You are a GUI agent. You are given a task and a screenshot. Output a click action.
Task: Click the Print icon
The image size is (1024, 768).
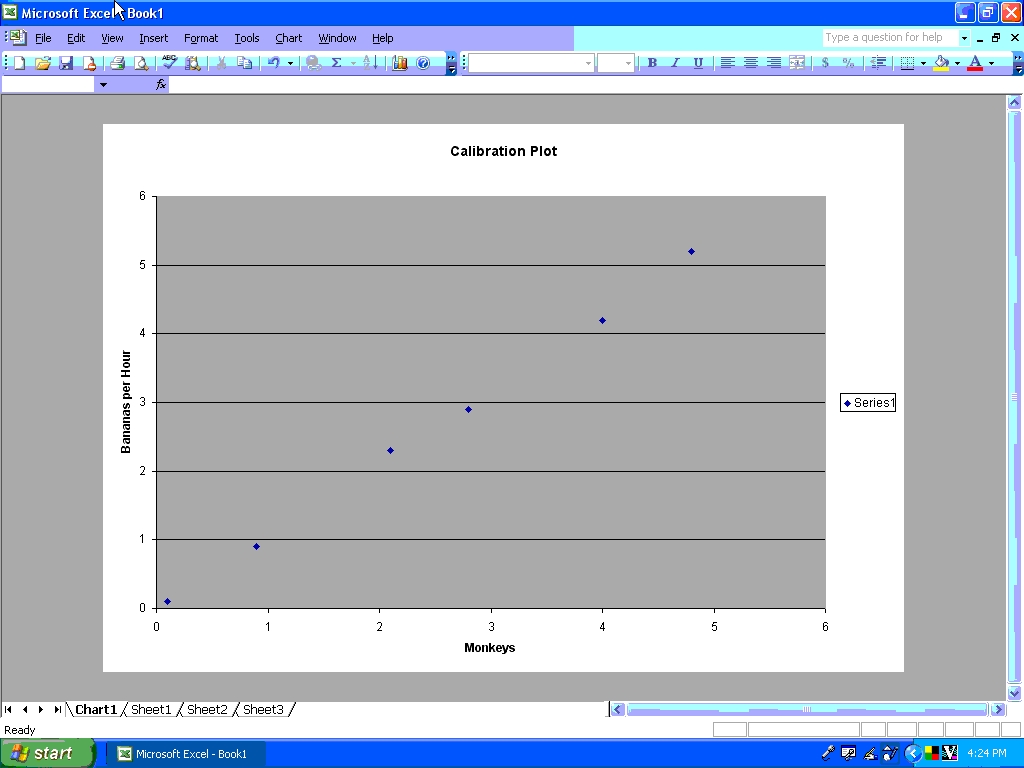(x=117, y=62)
